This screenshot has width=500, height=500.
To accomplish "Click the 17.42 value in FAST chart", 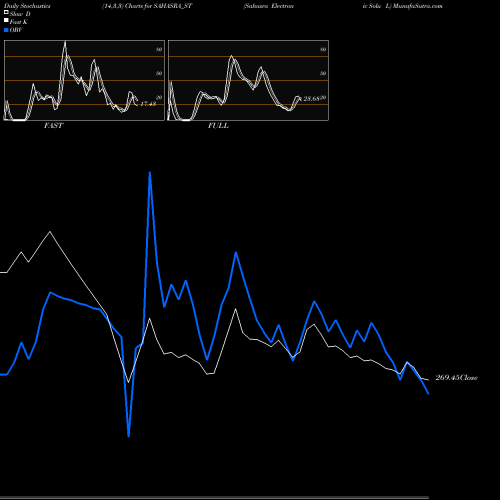I will pyautogui.click(x=148, y=104).
